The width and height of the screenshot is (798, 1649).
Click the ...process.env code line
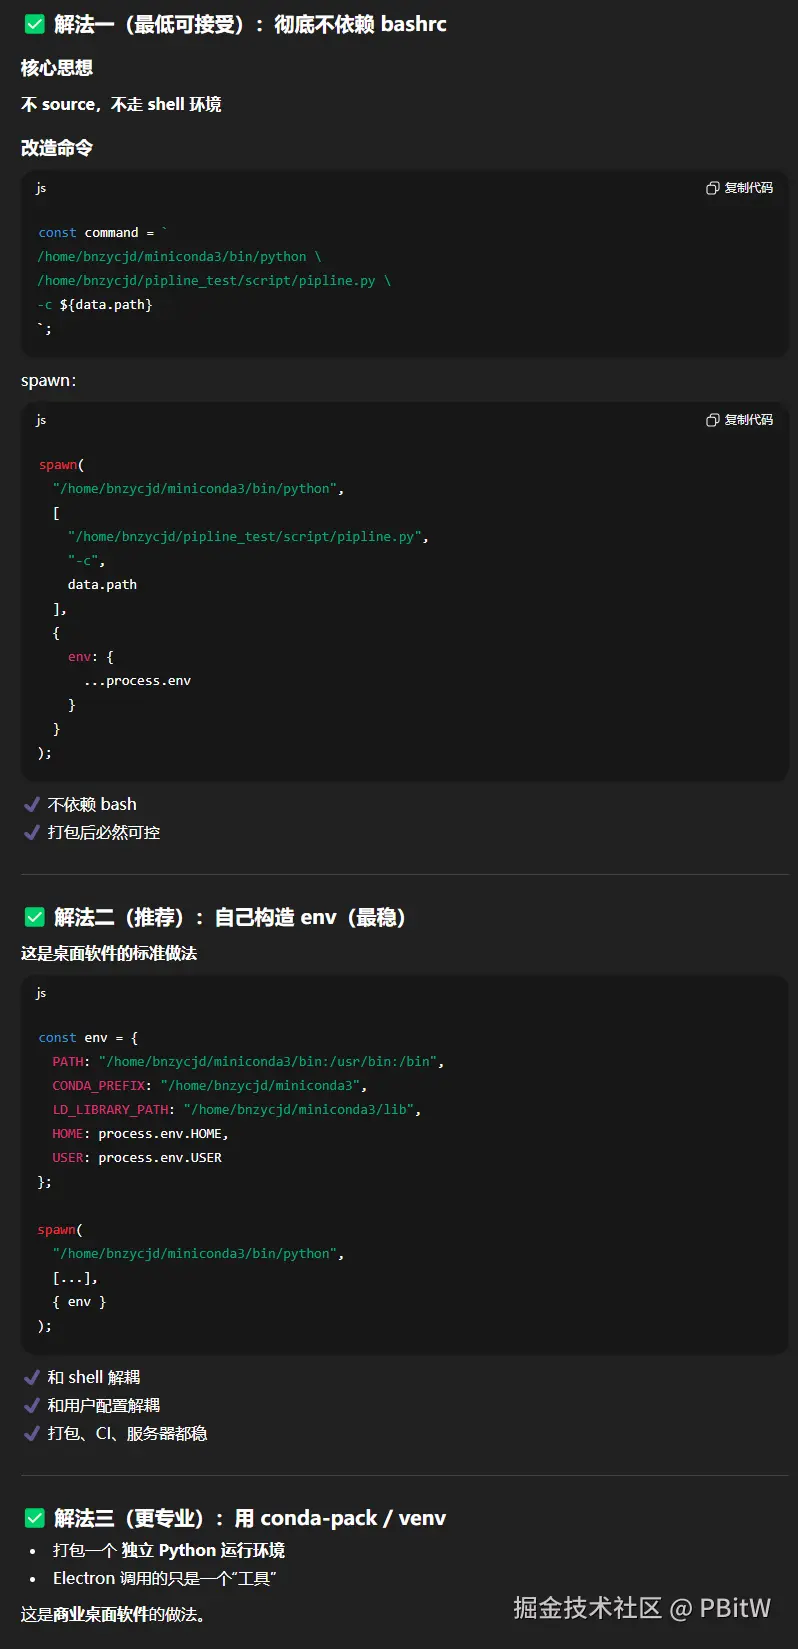(x=137, y=680)
